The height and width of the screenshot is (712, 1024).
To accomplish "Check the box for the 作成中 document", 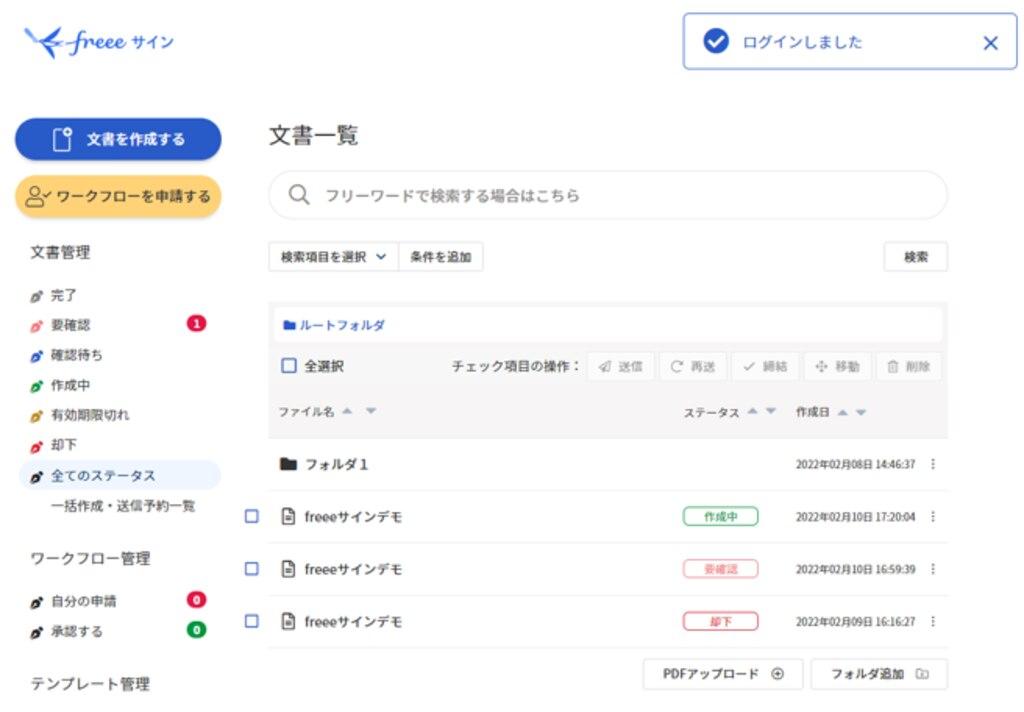I will click(251, 516).
